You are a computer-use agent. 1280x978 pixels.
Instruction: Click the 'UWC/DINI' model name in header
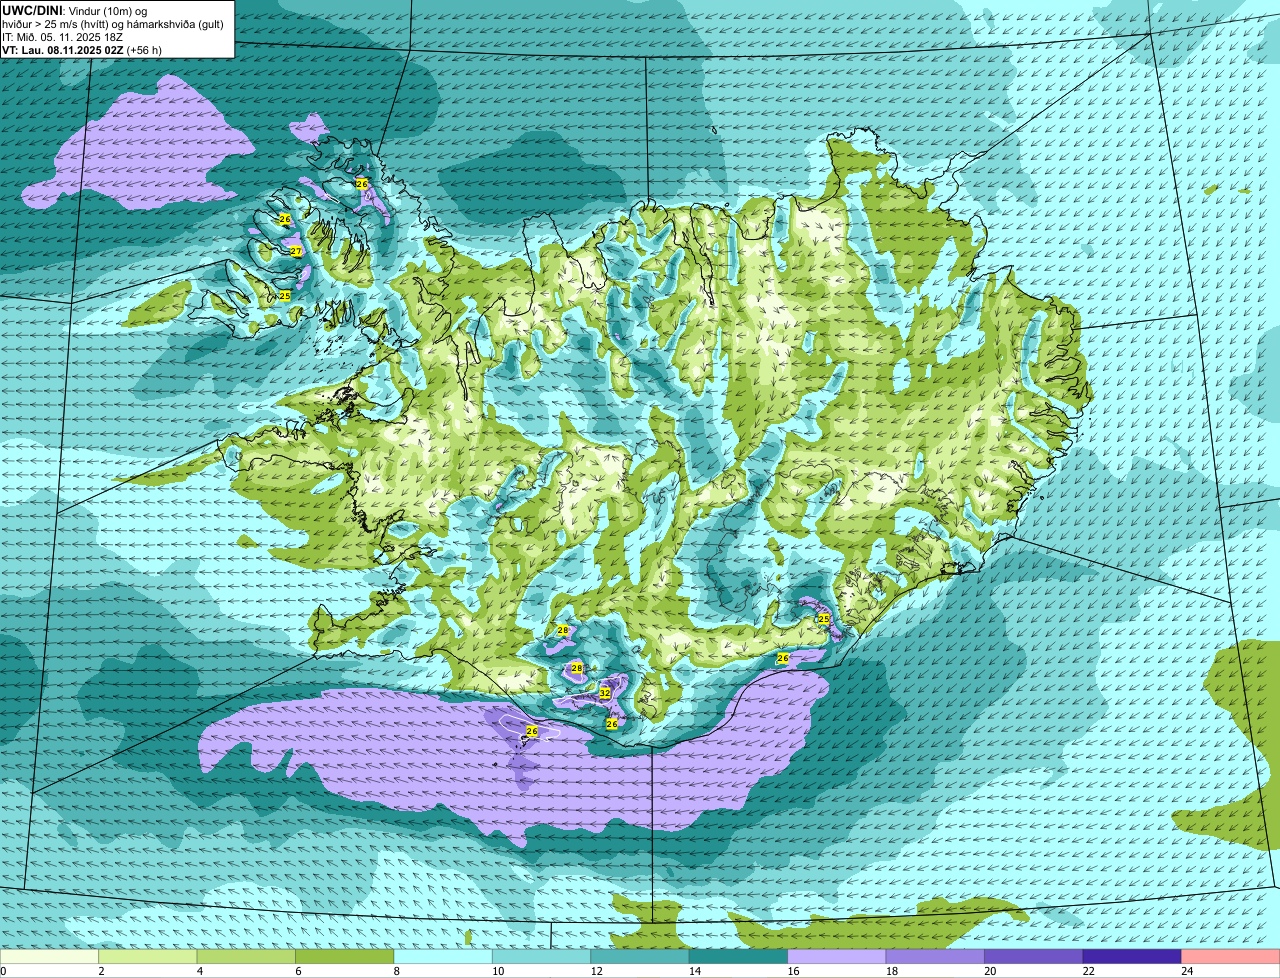pos(32,10)
